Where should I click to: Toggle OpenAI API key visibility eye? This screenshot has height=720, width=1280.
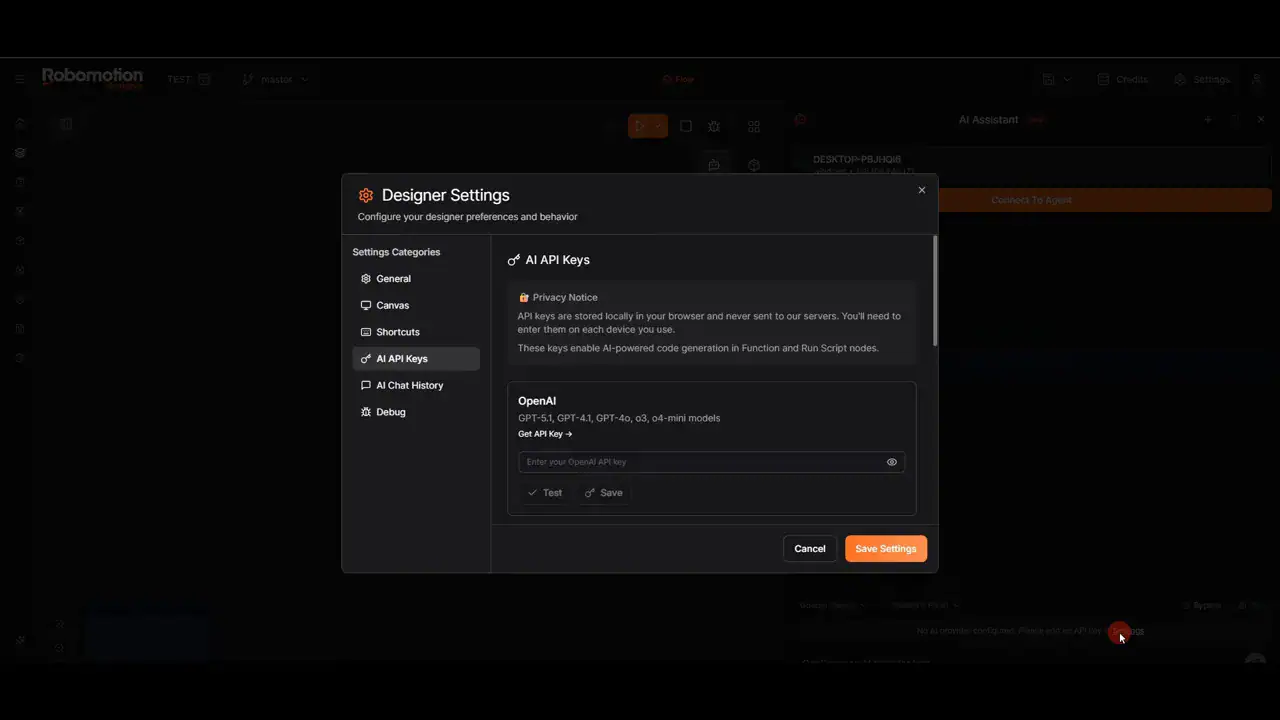pos(891,461)
